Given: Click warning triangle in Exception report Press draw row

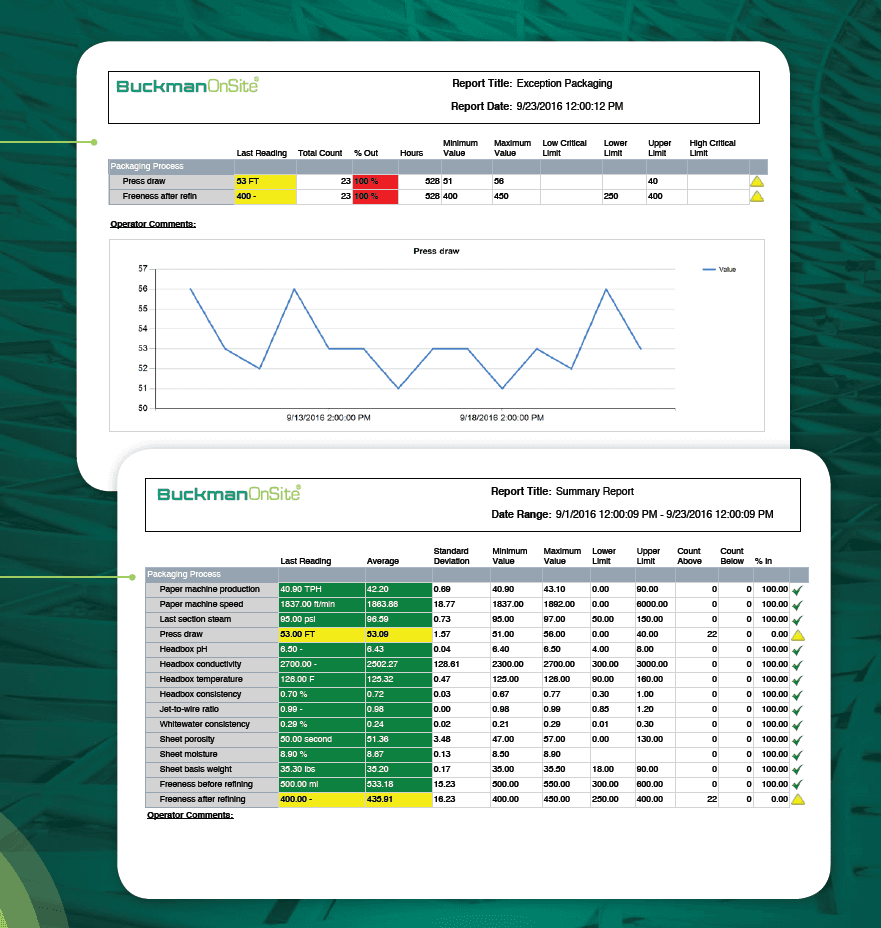Looking at the screenshot, I should tap(757, 182).
